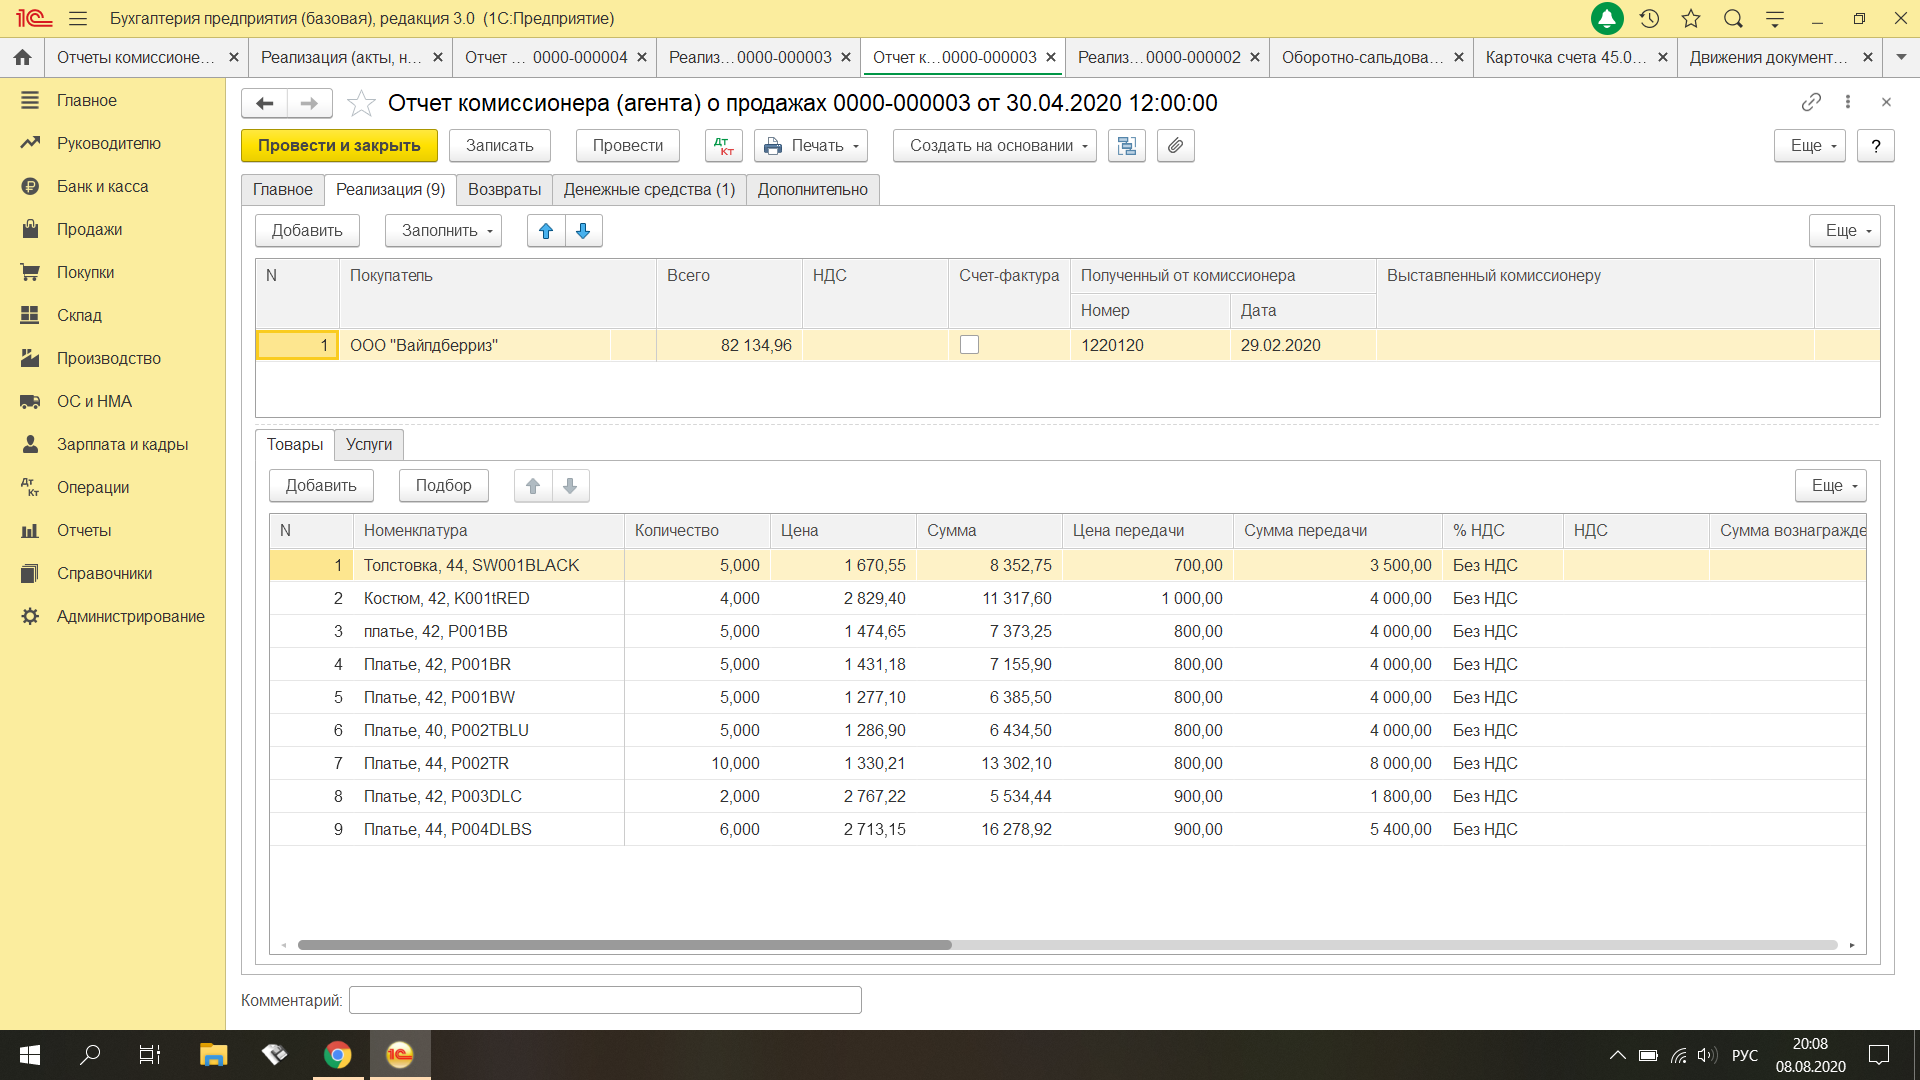The image size is (1920, 1080).
Task: Show Дт/Кт document postings icon
Action: (724, 146)
